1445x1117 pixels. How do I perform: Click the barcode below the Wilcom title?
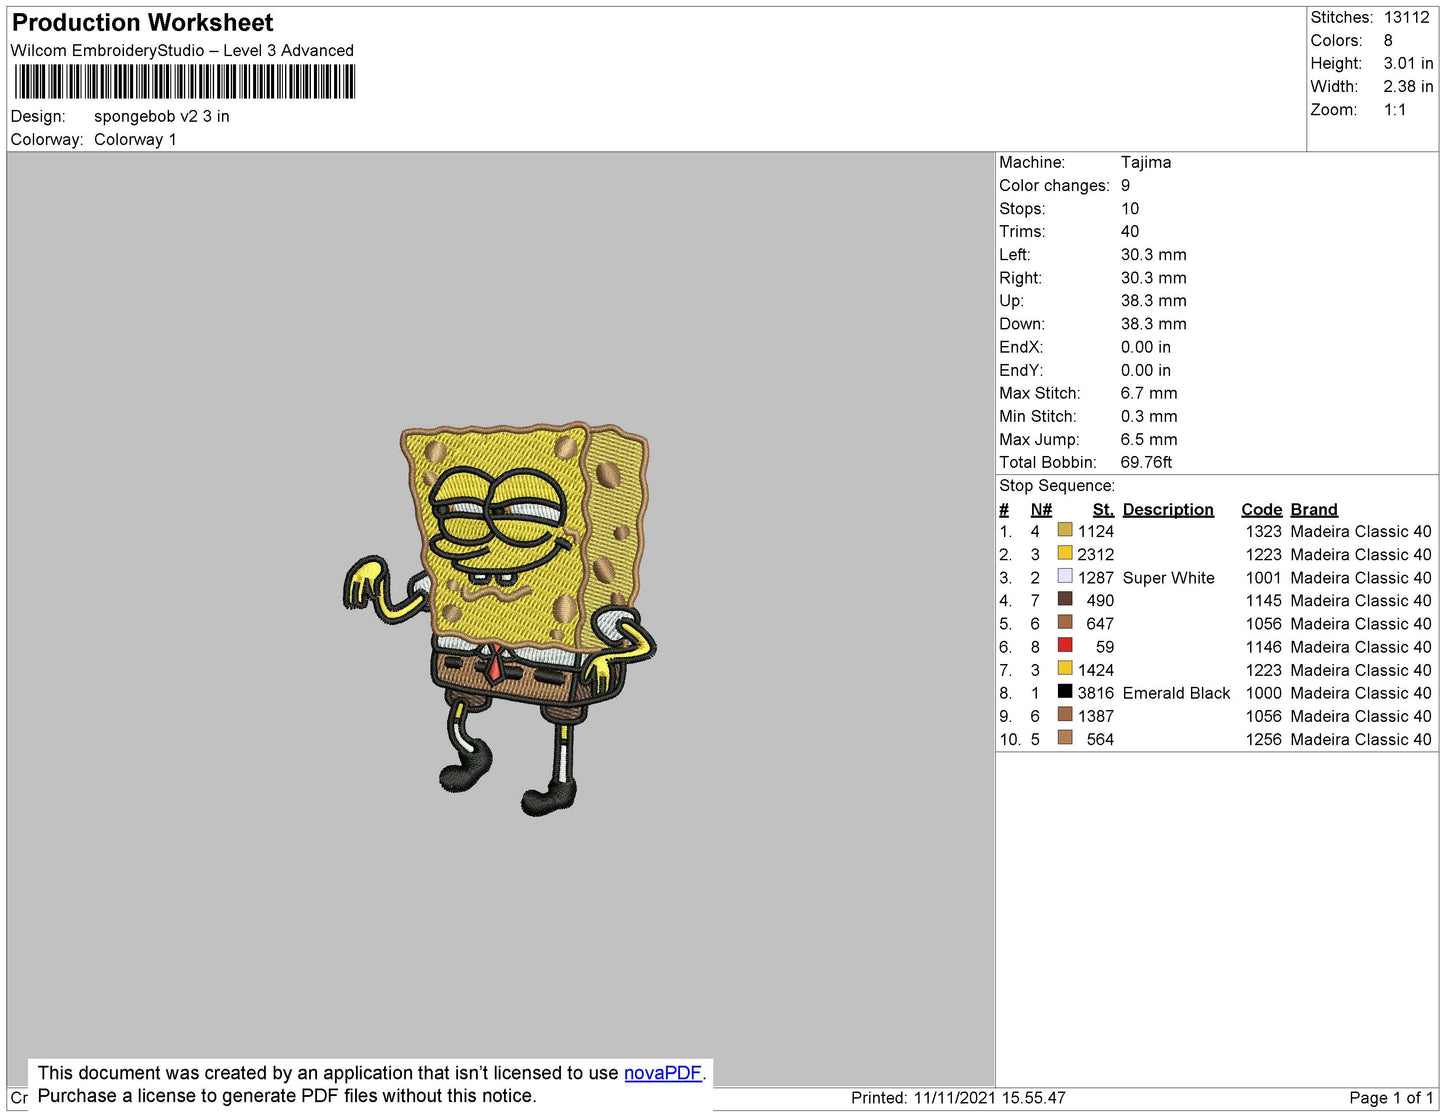(x=184, y=82)
